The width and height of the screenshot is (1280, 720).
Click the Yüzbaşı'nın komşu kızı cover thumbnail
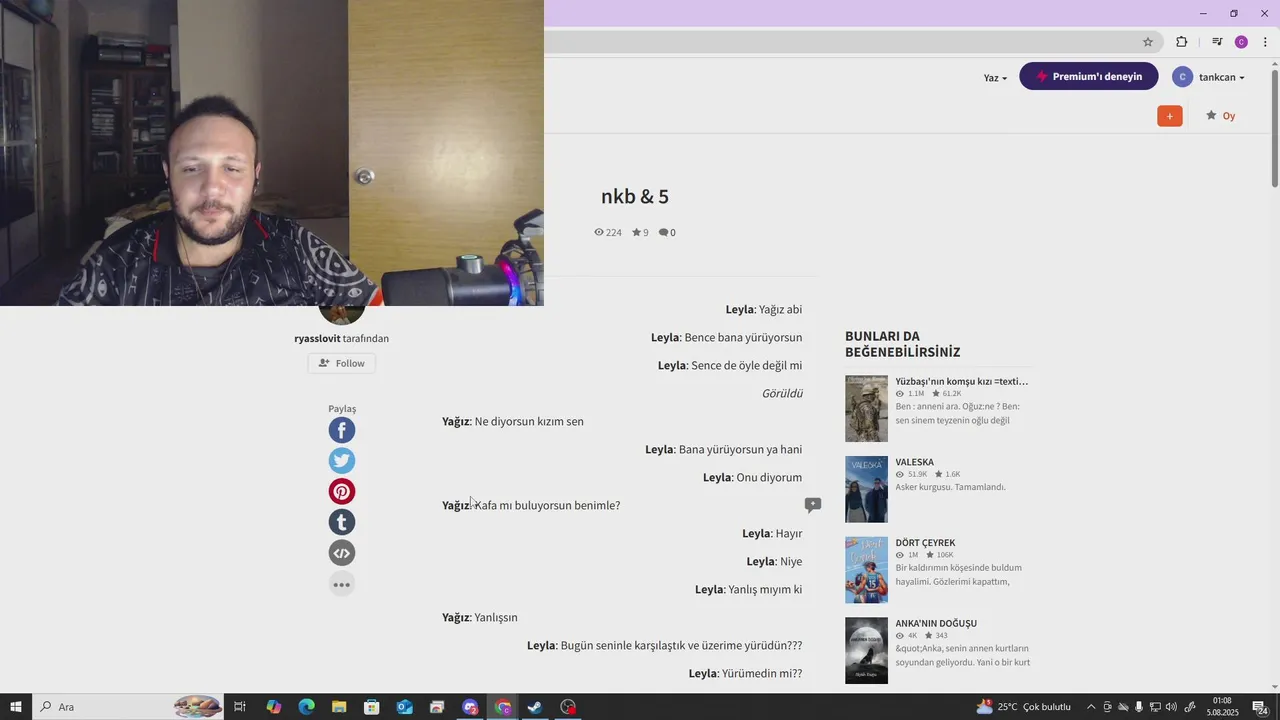[x=866, y=409]
